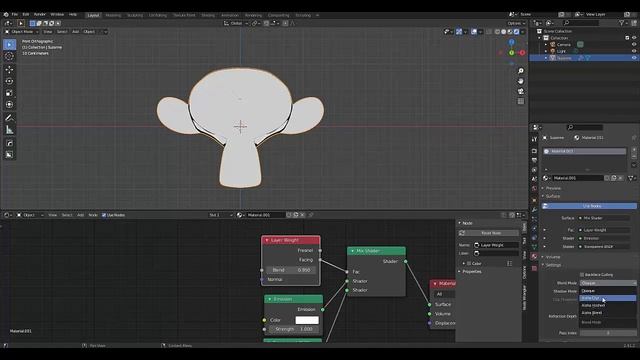Click the outliner filter funnel icon
The height and width of the screenshot is (360, 640).
[621, 23]
